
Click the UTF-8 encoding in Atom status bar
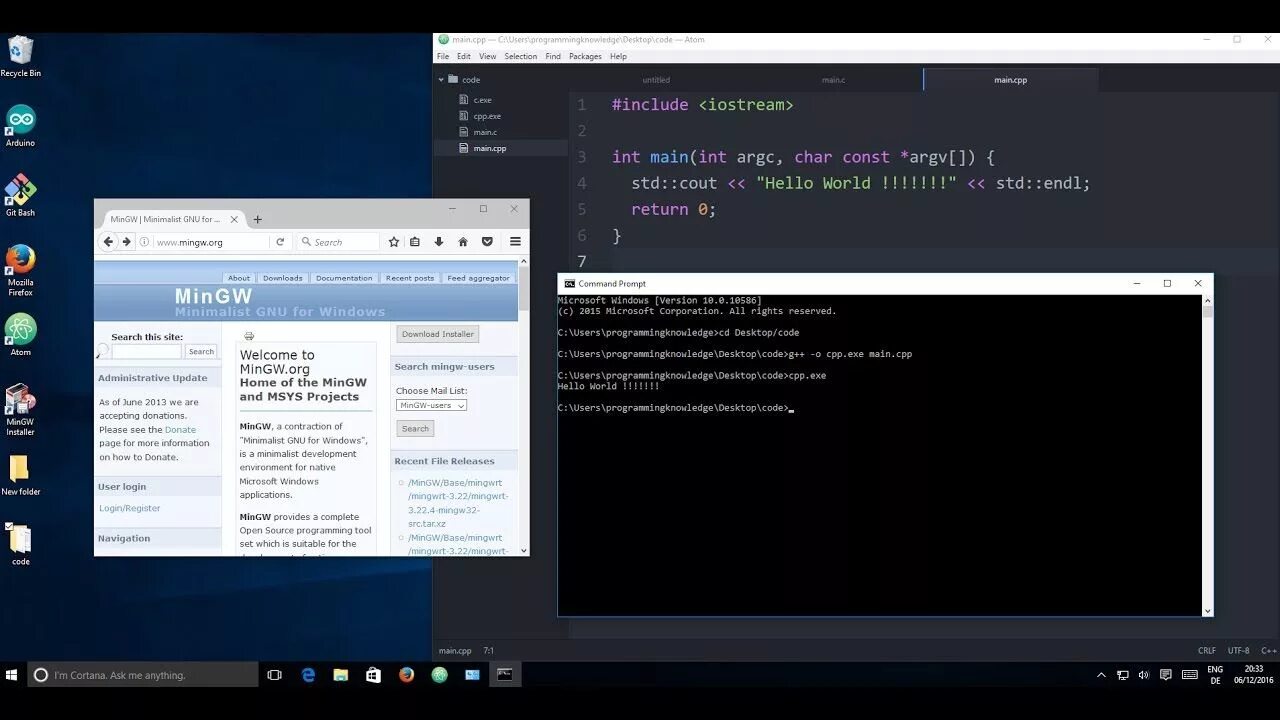pos(1238,650)
